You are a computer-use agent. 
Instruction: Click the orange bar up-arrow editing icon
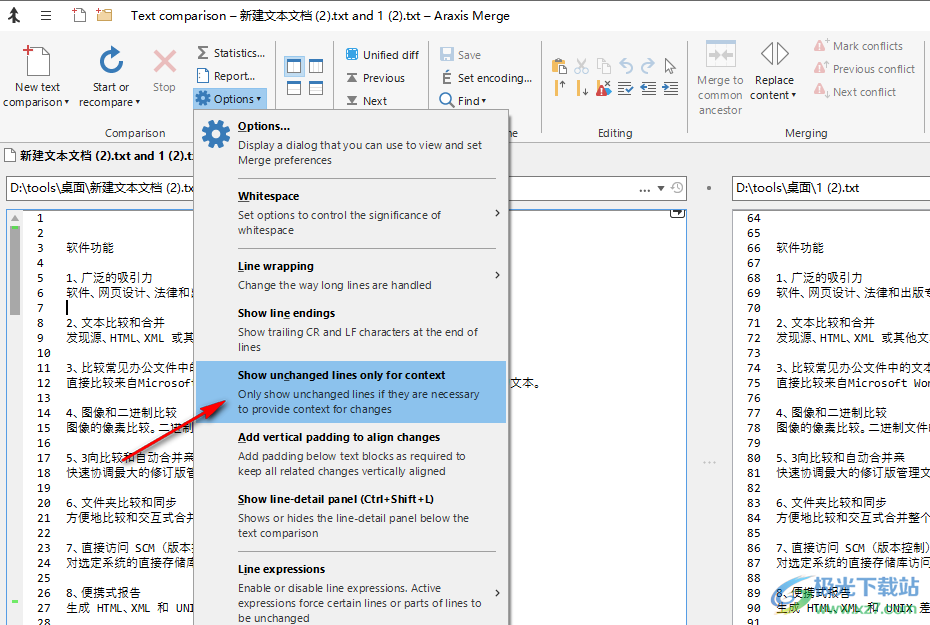tap(559, 88)
